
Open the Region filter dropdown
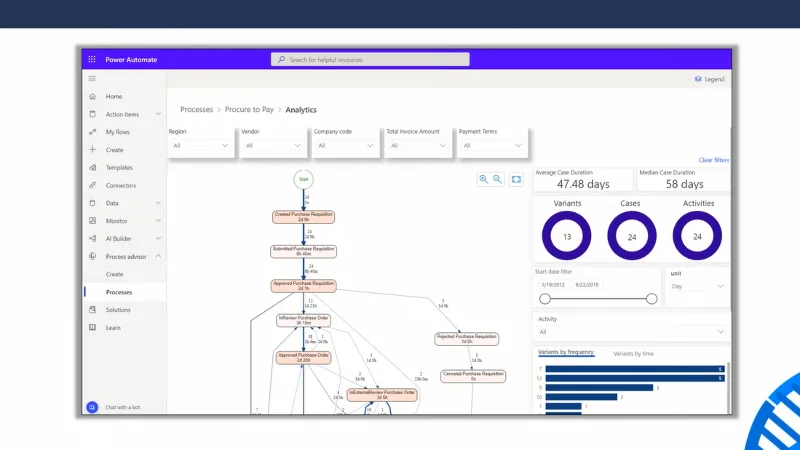pos(201,145)
